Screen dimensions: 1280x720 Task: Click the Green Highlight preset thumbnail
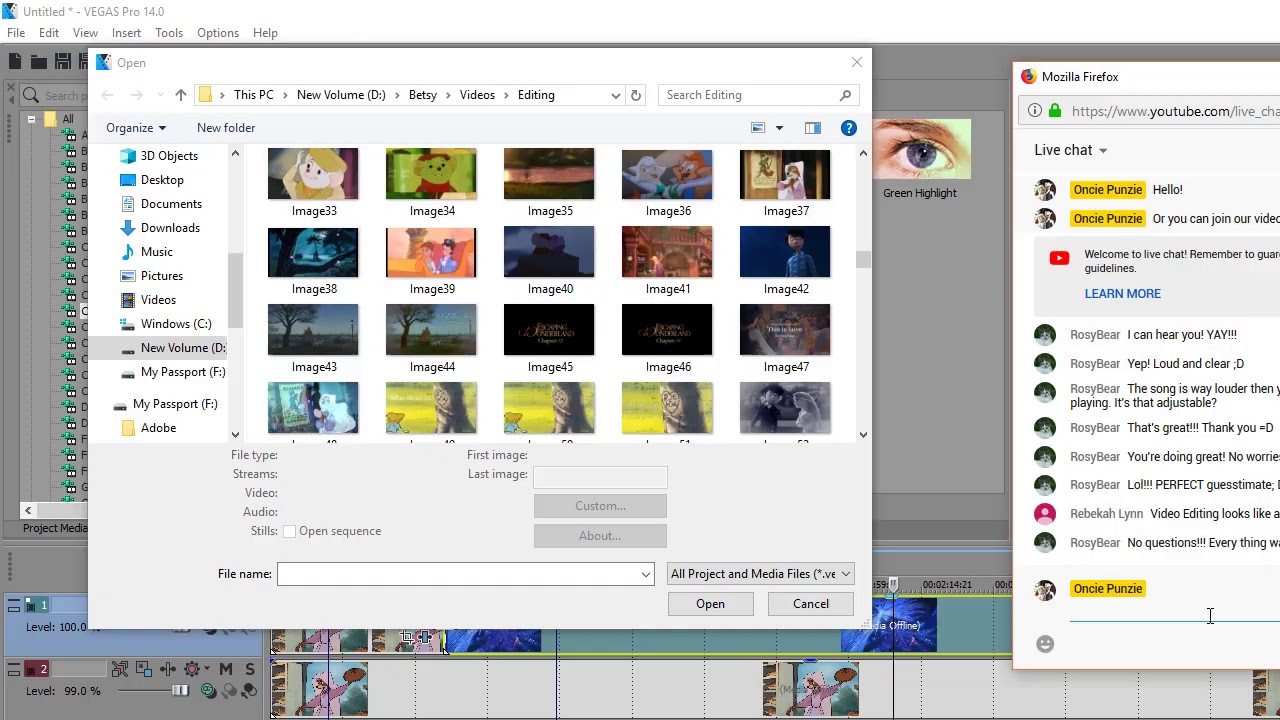coord(920,150)
